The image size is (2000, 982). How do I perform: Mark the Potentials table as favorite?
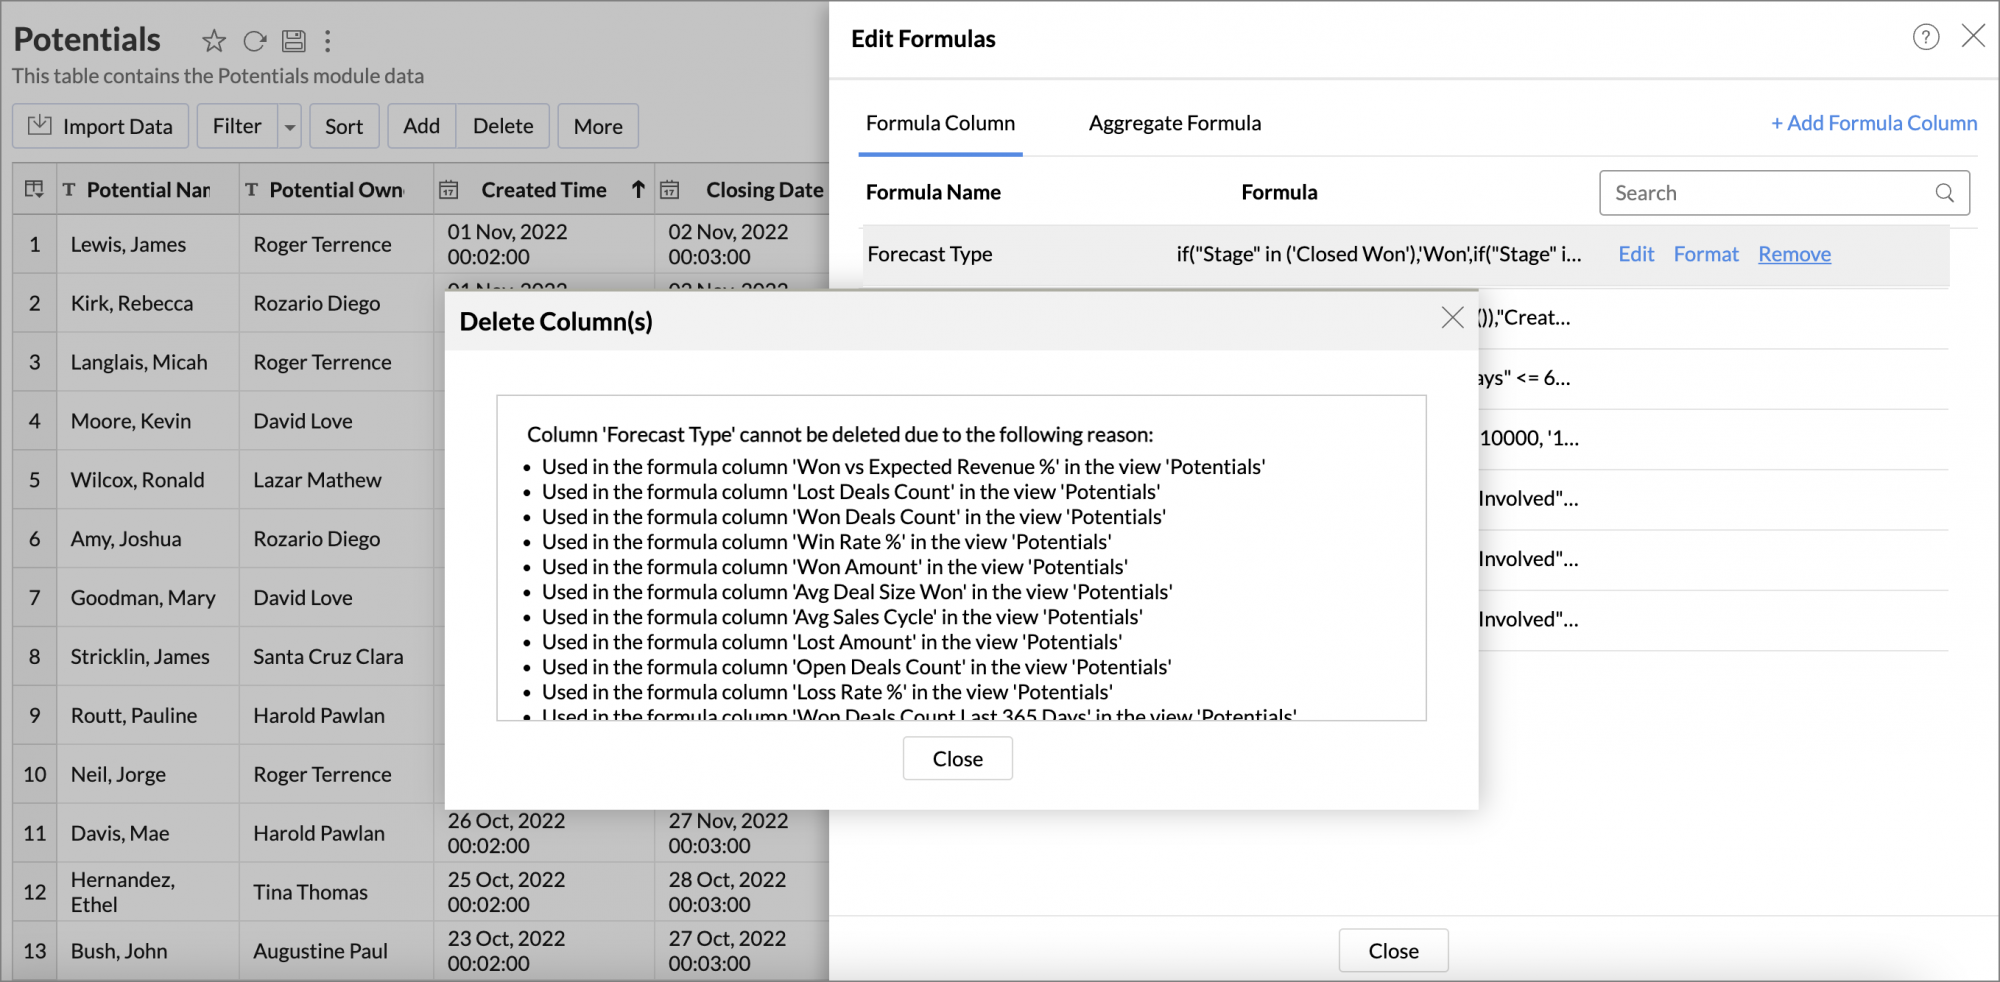coord(214,41)
